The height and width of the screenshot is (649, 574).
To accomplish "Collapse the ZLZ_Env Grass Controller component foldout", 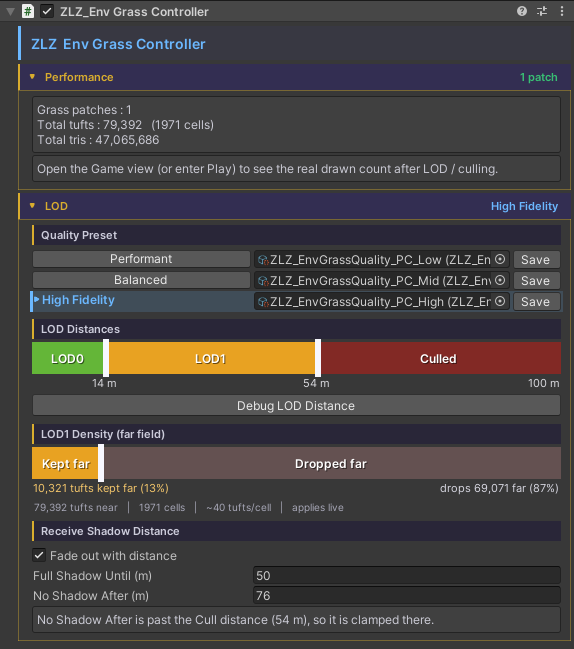I will pyautogui.click(x=10, y=12).
